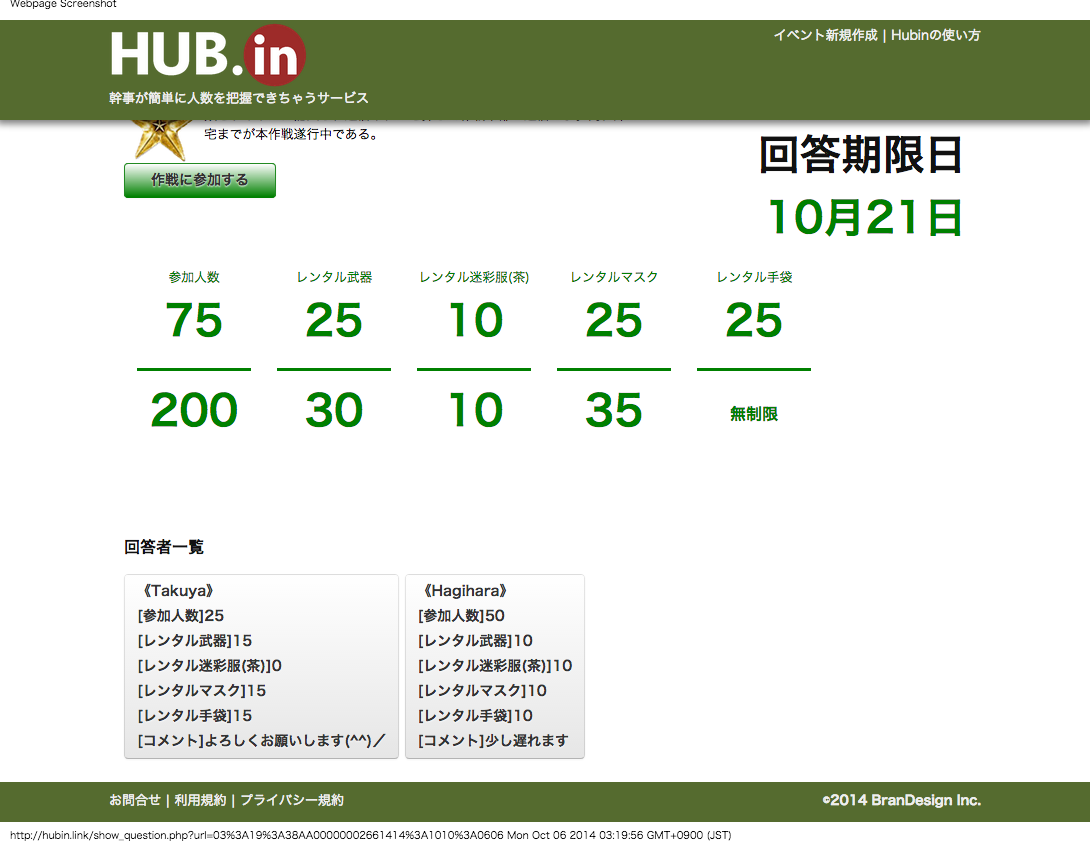
Task: Click the 10月21日 deadline date
Action: (864, 218)
